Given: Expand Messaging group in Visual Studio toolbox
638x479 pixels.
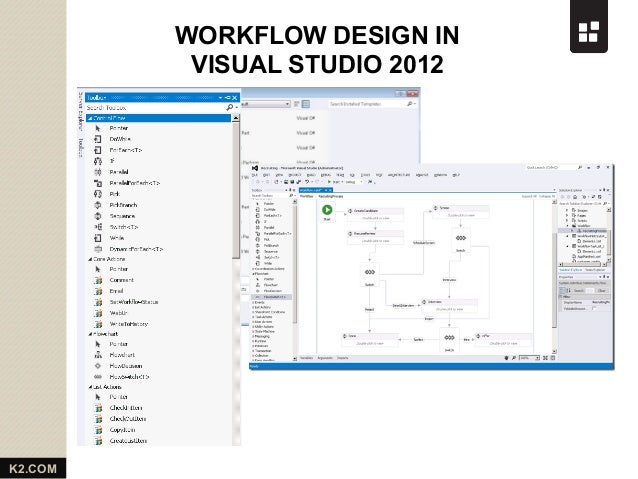Looking at the screenshot, I should click(x=253, y=337).
